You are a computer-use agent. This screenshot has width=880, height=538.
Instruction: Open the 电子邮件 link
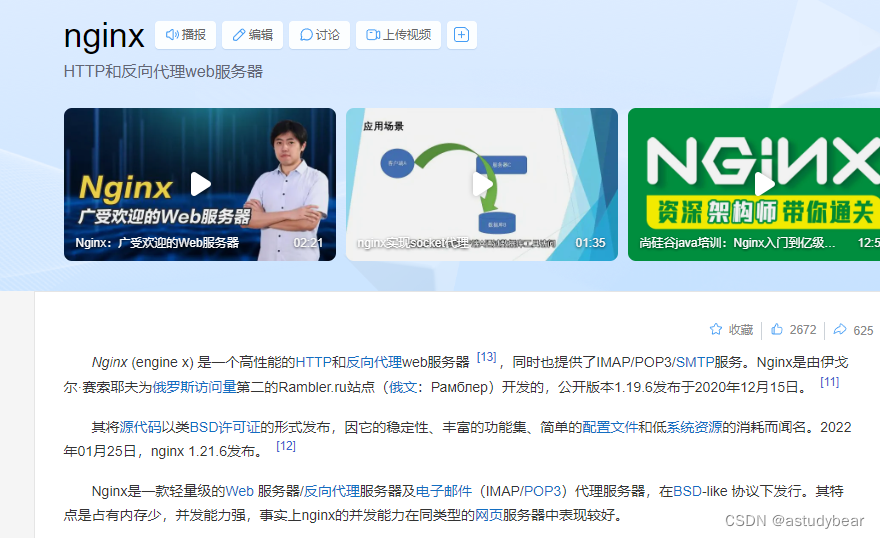(x=443, y=491)
